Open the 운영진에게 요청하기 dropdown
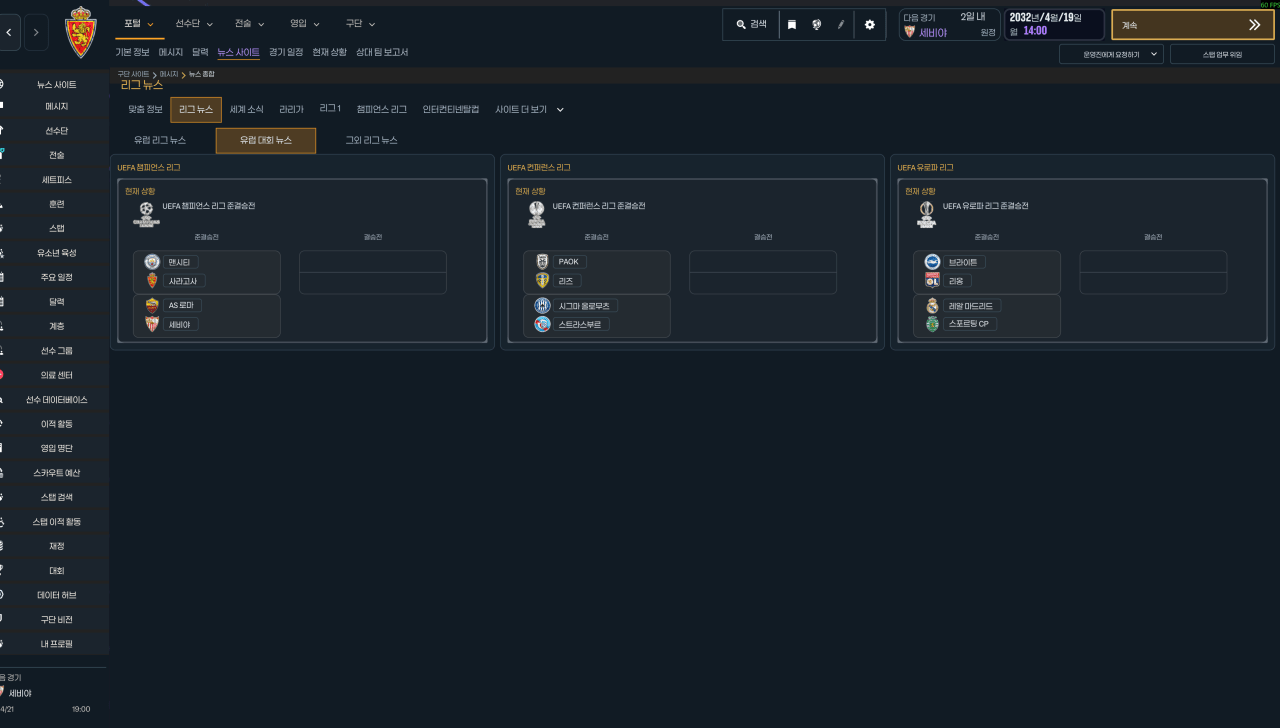 [1111, 54]
